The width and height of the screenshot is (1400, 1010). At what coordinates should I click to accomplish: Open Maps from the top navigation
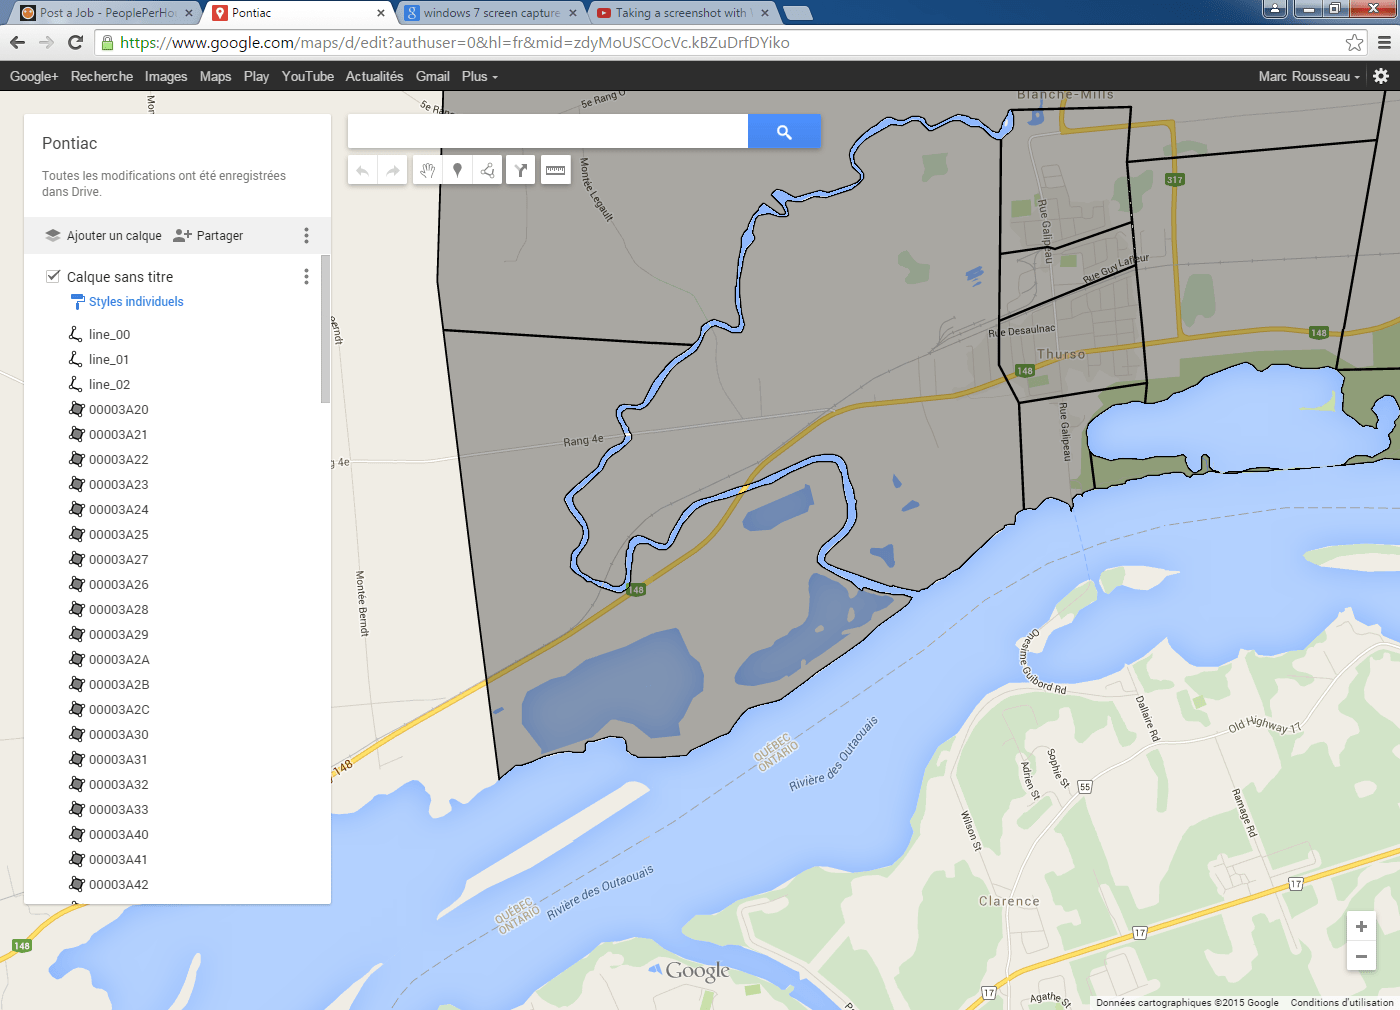point(215,76)
